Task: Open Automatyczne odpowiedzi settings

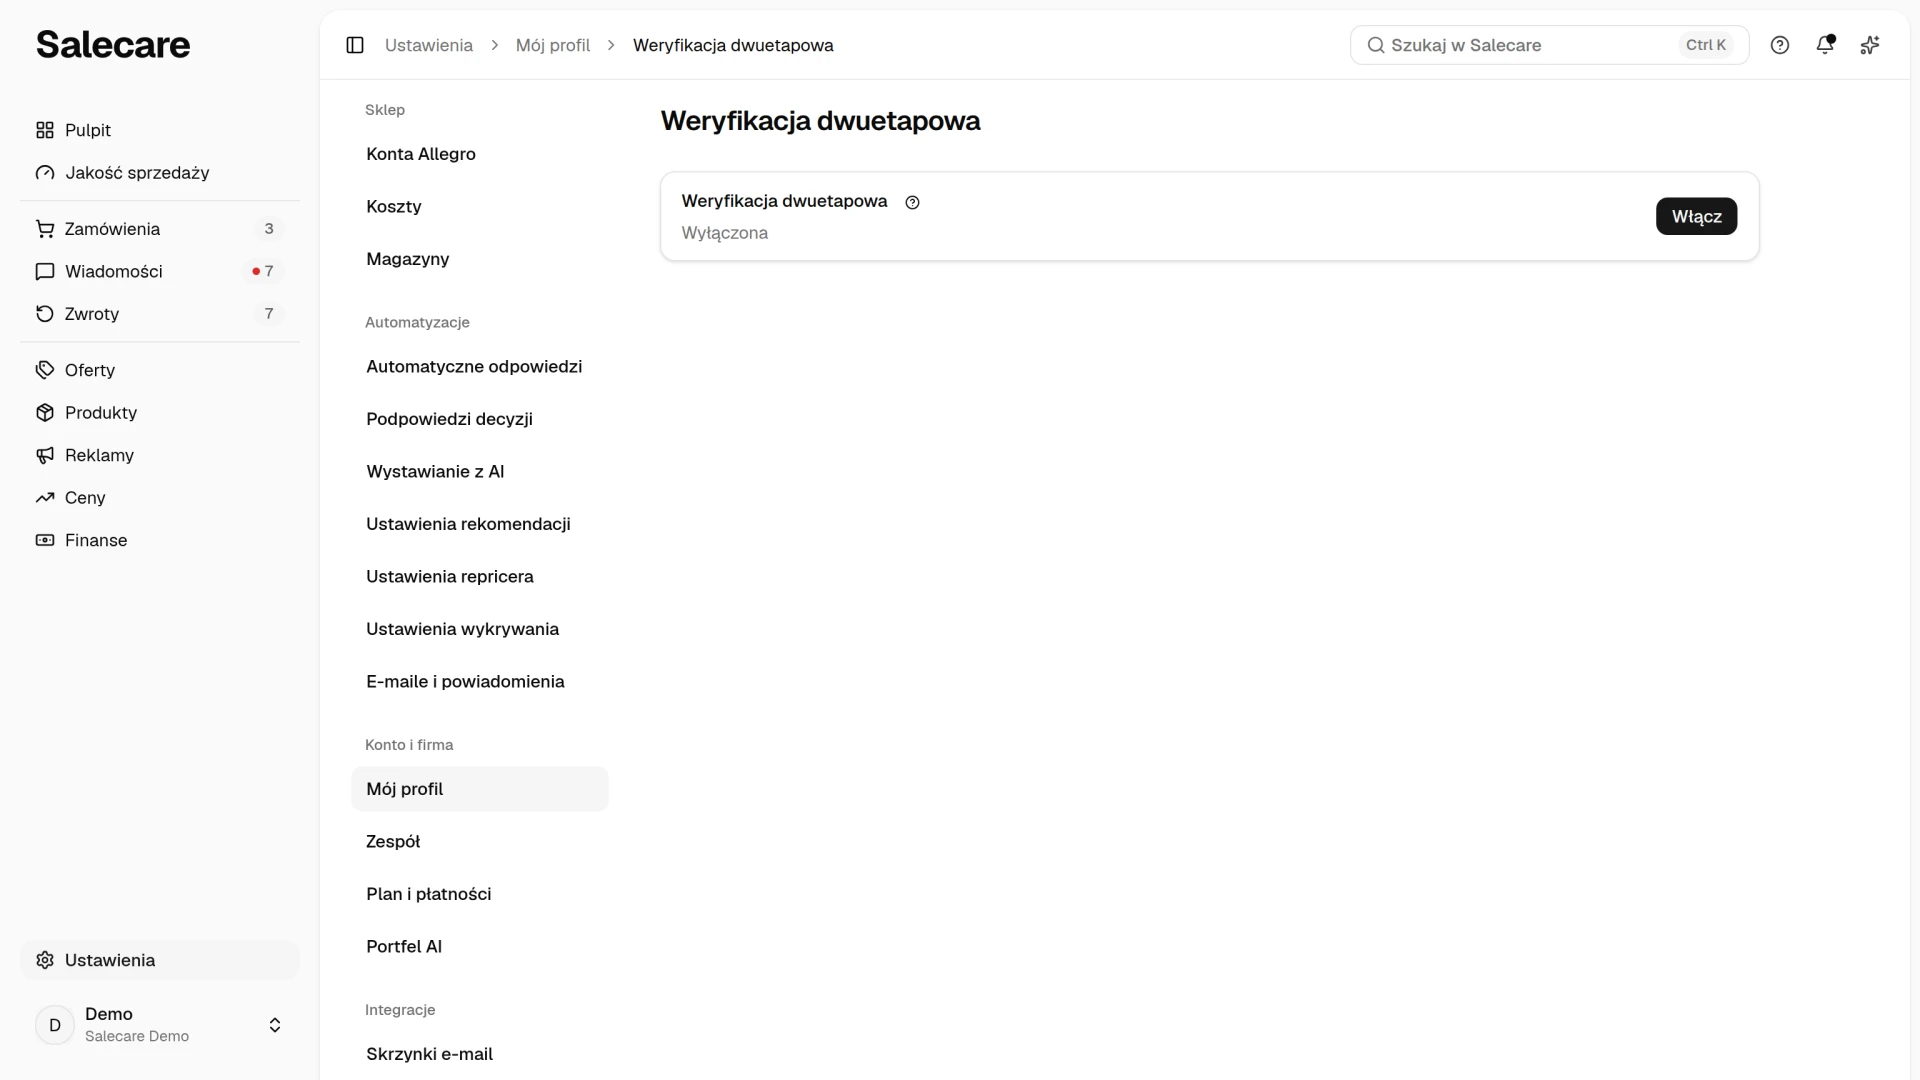Action: coord(480,367)
